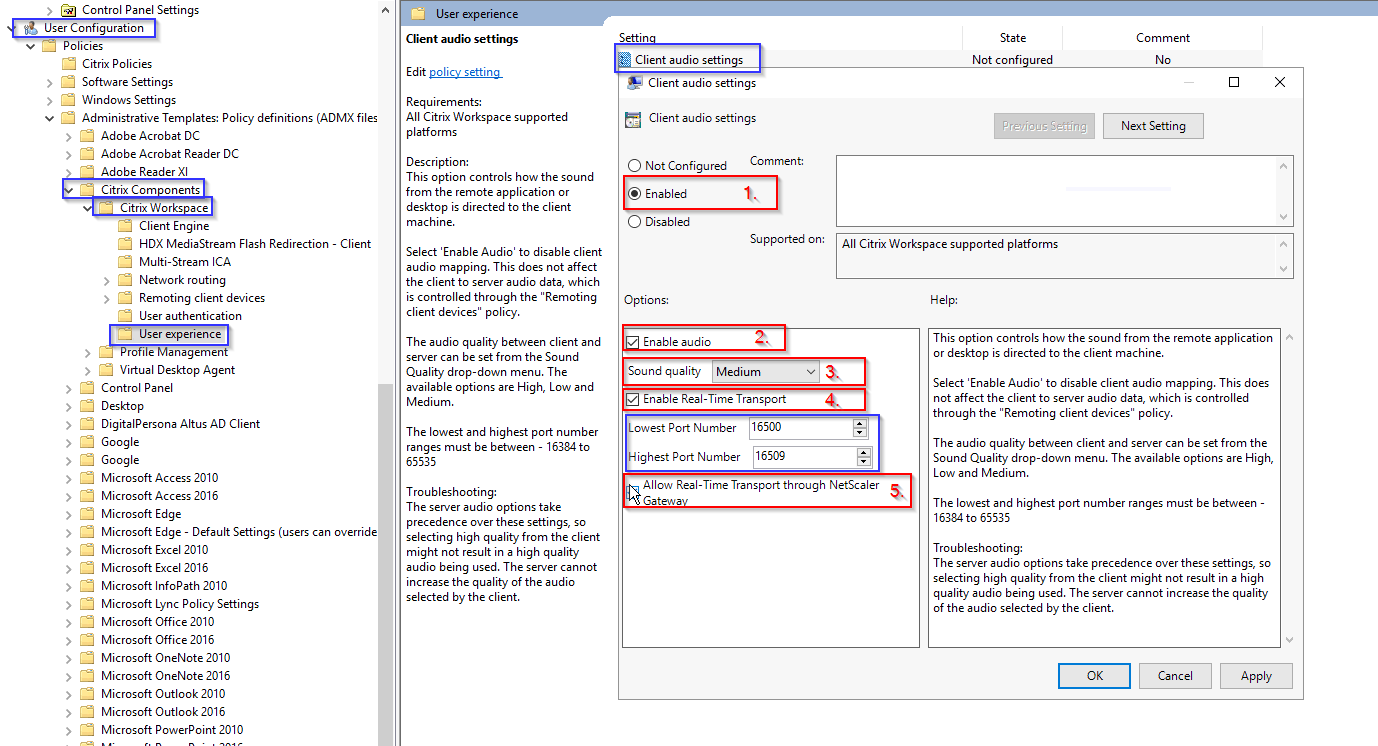
Task: Collapse the Policies tree node
Action: tap(31, 46)
